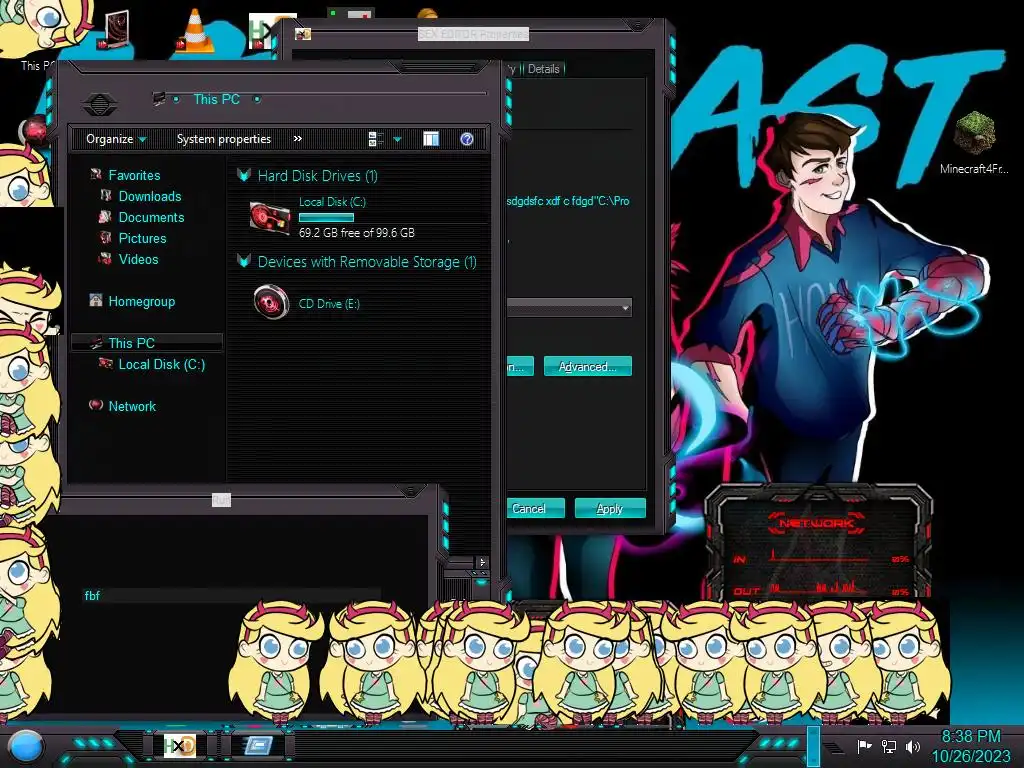The height and width of the screenshot is (768, 1024).
Task: Open Videos from the Favorites list
Action: pyautogui.click(x=138, y=259)
